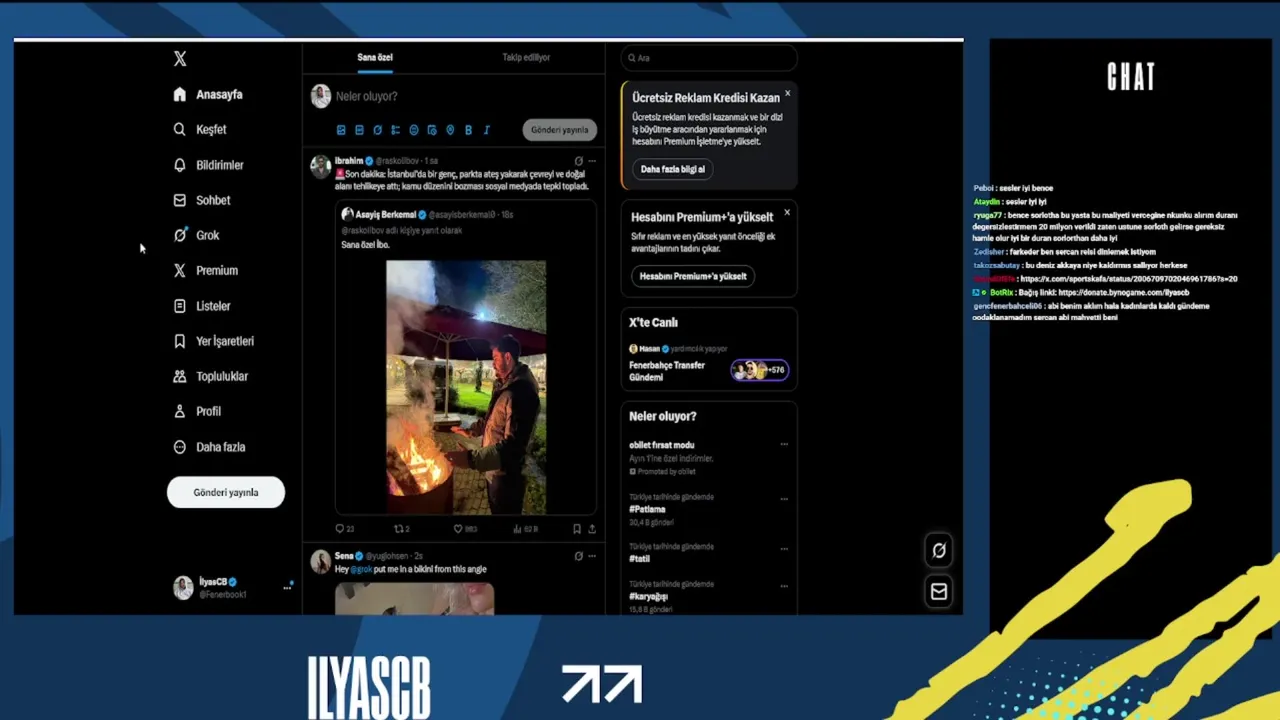Close the Premium+ upgrade card
This screenshot has width=1280, height=720.
pos(787,212)
